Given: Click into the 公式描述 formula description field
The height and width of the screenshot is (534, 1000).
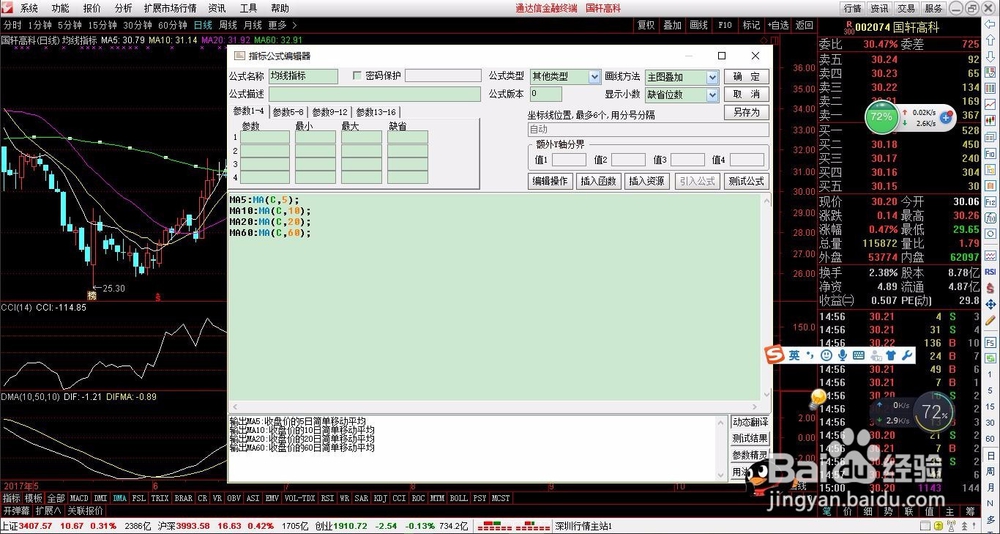Looking at the screenshot, I should pos(374,94).
